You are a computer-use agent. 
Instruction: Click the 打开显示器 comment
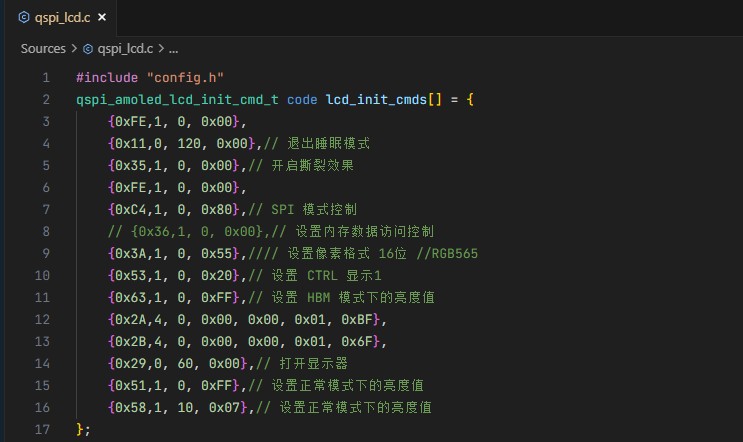click(314, 363)
